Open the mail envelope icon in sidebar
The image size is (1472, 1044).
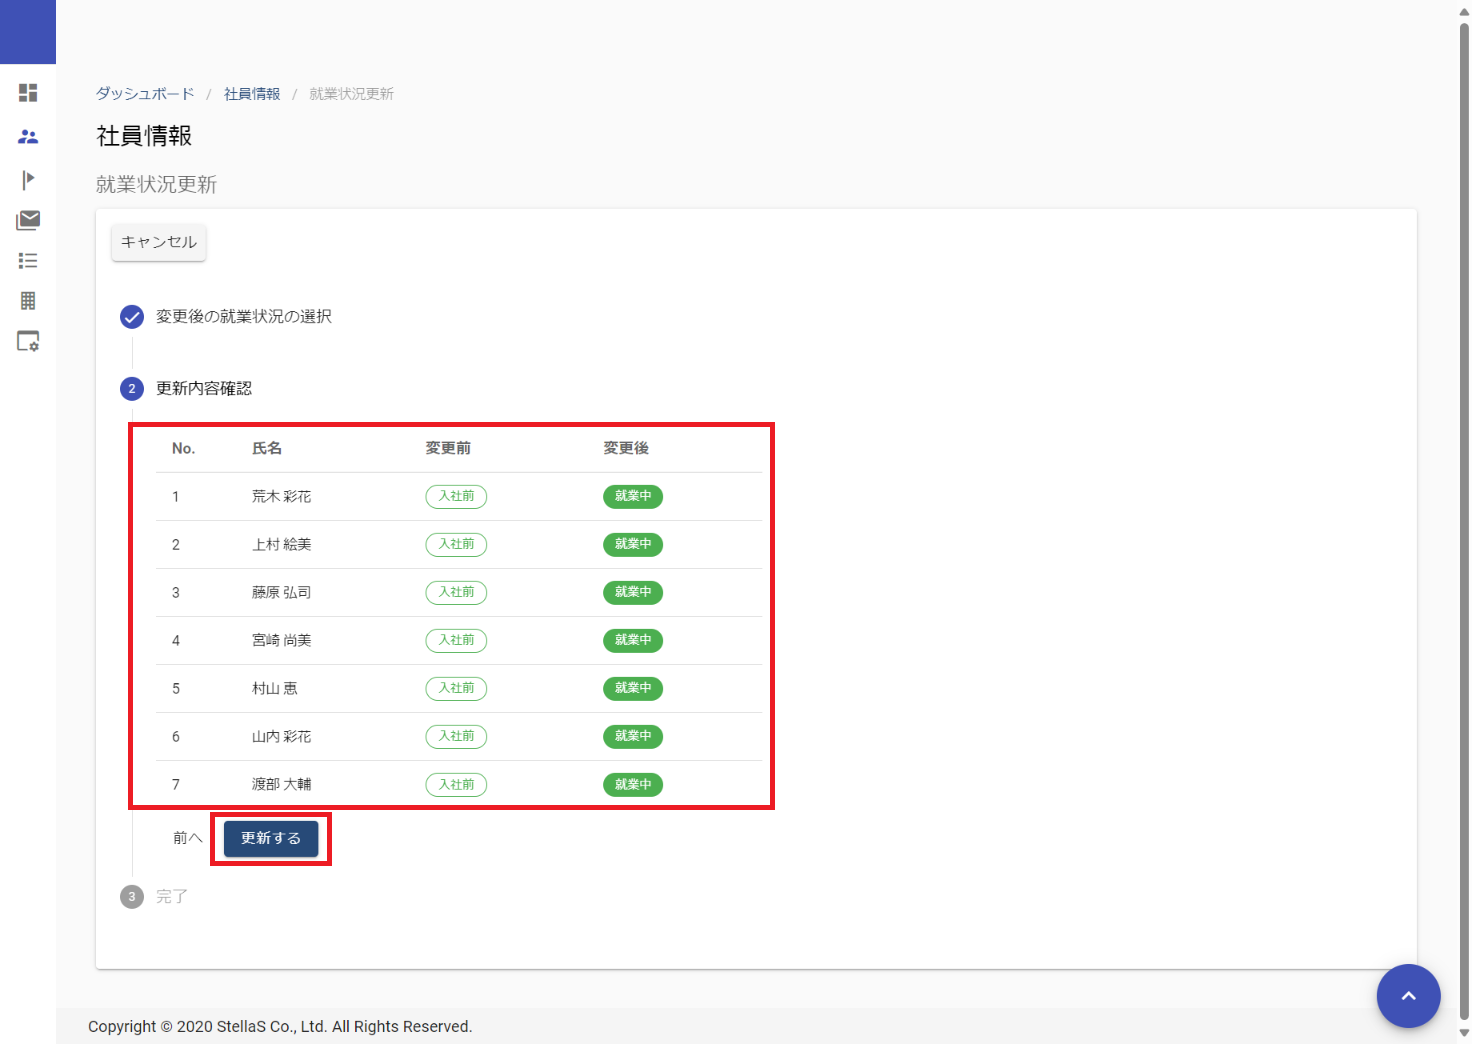(x=28, y=220)
